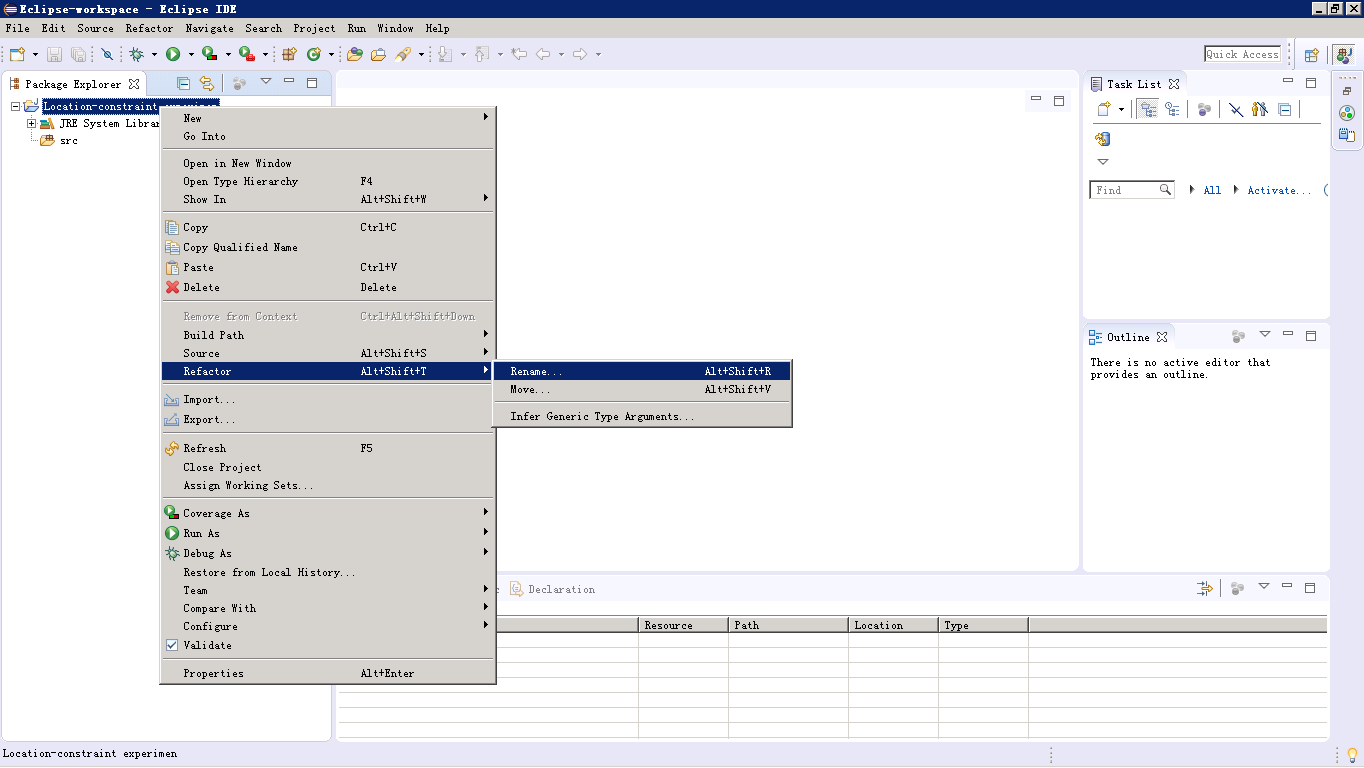The image size is (1364, 768).
Task: Click Collapse All icon in Task List
Action: (x=1285, y=109)
